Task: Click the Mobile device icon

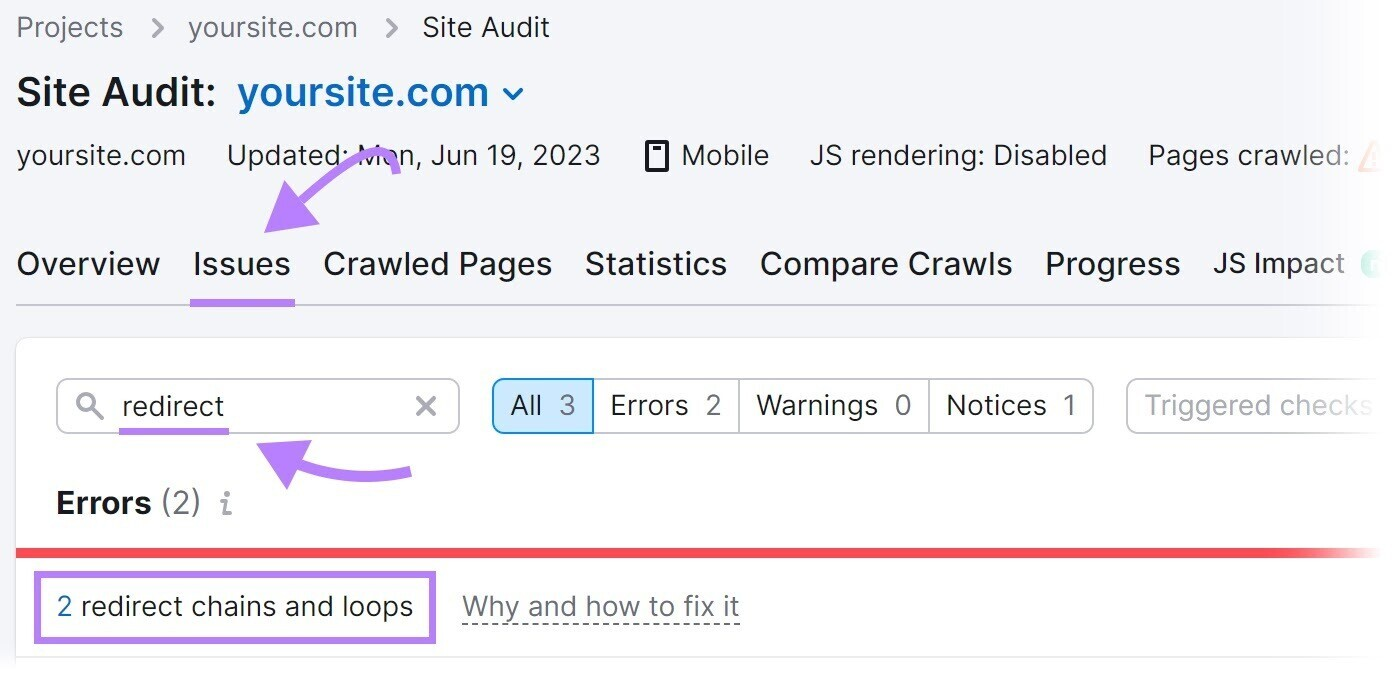Action: tap(656, 155)
